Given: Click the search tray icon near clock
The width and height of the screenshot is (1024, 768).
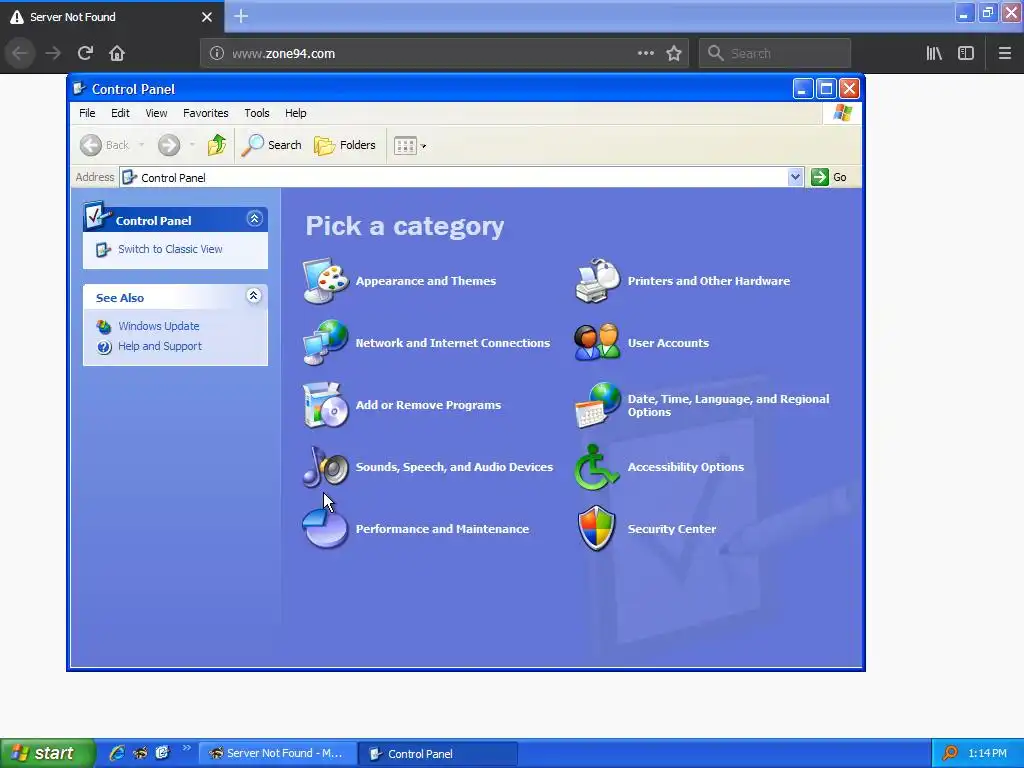Looking at the screenshot, I should 950,753.
